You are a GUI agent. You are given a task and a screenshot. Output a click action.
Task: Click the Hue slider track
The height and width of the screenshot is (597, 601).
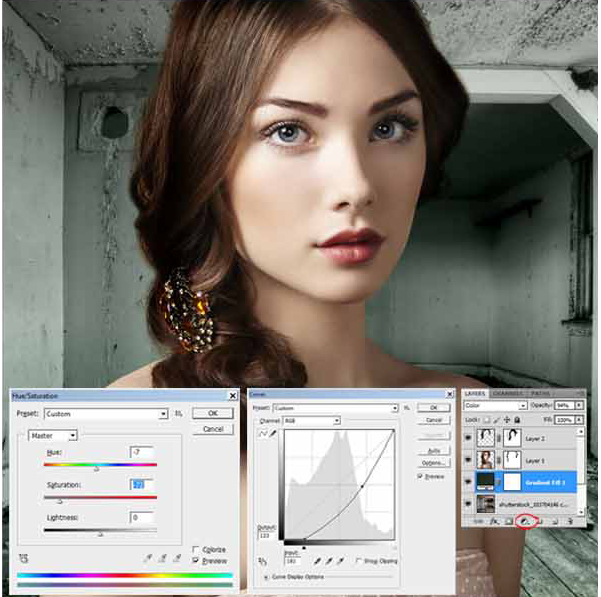pos(100,465)
